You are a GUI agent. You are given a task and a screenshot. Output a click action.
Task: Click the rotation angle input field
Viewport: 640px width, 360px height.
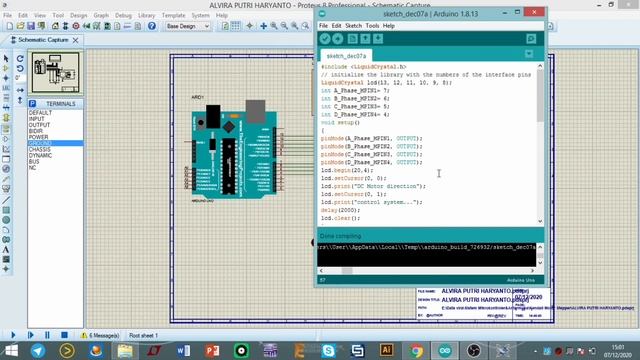[x=20, y=78]
